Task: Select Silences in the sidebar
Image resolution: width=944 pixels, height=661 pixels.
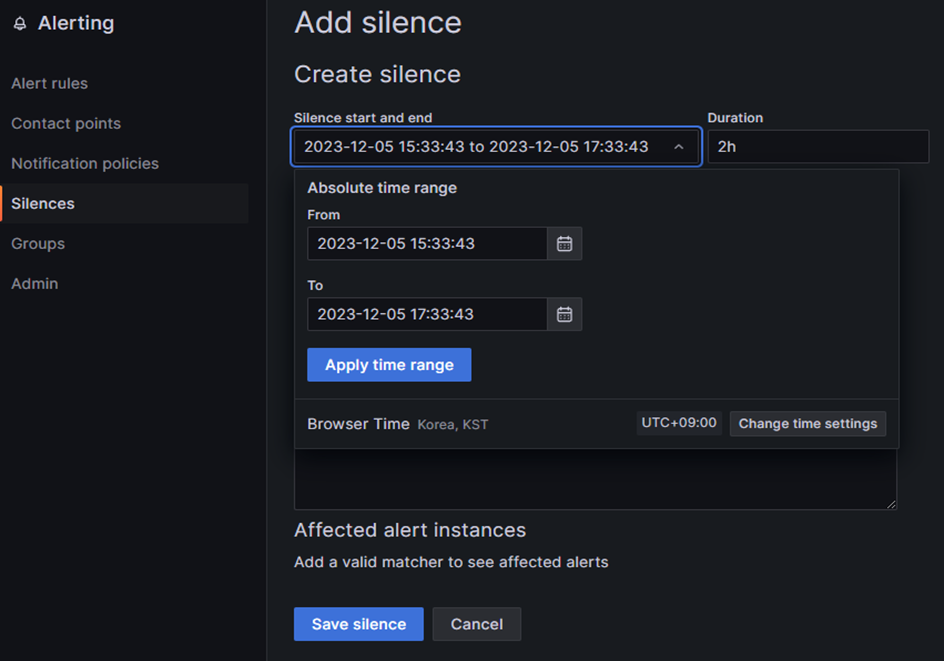Action: pyautogui.click(x=125, y=203)
